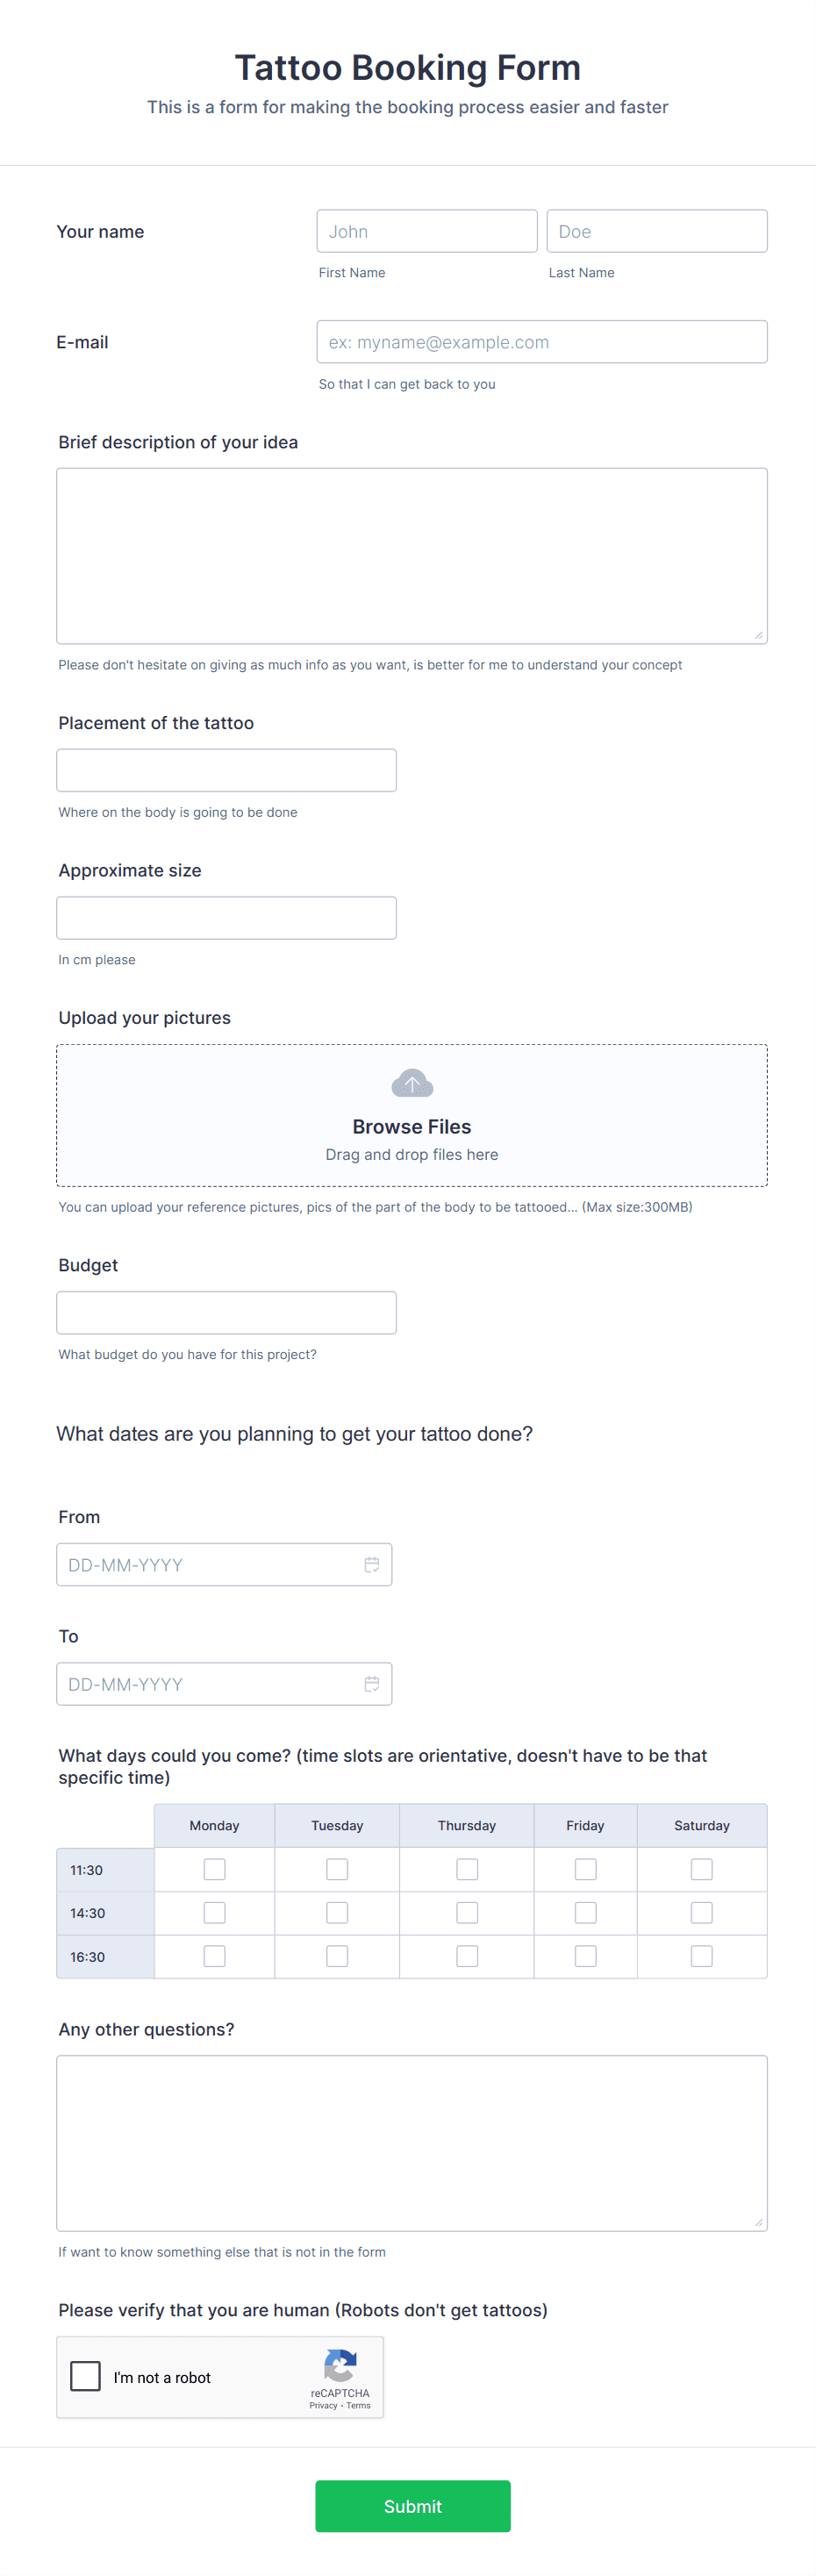Click the First Name input field
This screenshot has width=816, height=2576.
point(426,231)
